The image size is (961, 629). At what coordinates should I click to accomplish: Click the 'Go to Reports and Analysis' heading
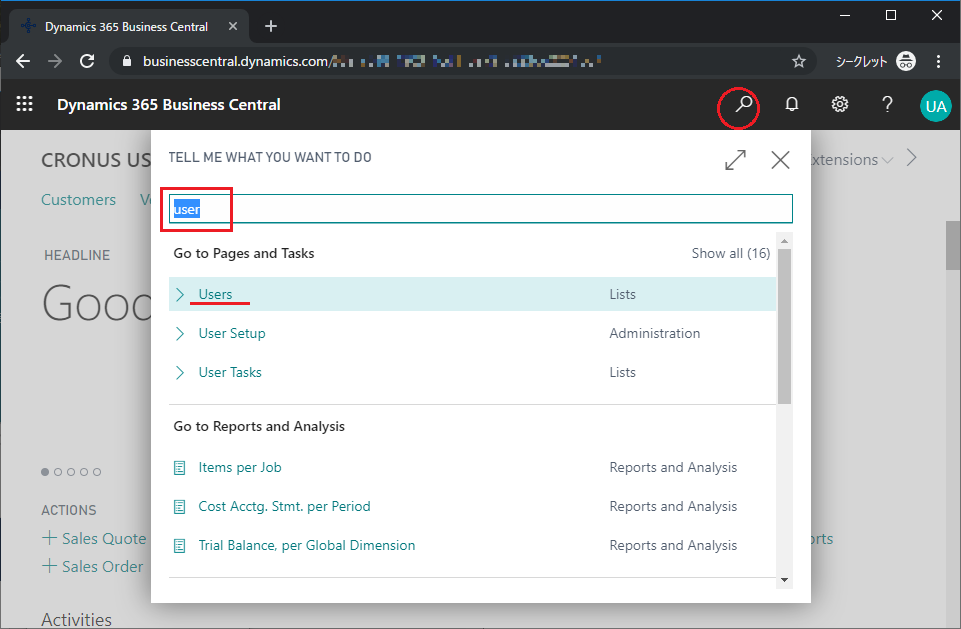[259, 426]
